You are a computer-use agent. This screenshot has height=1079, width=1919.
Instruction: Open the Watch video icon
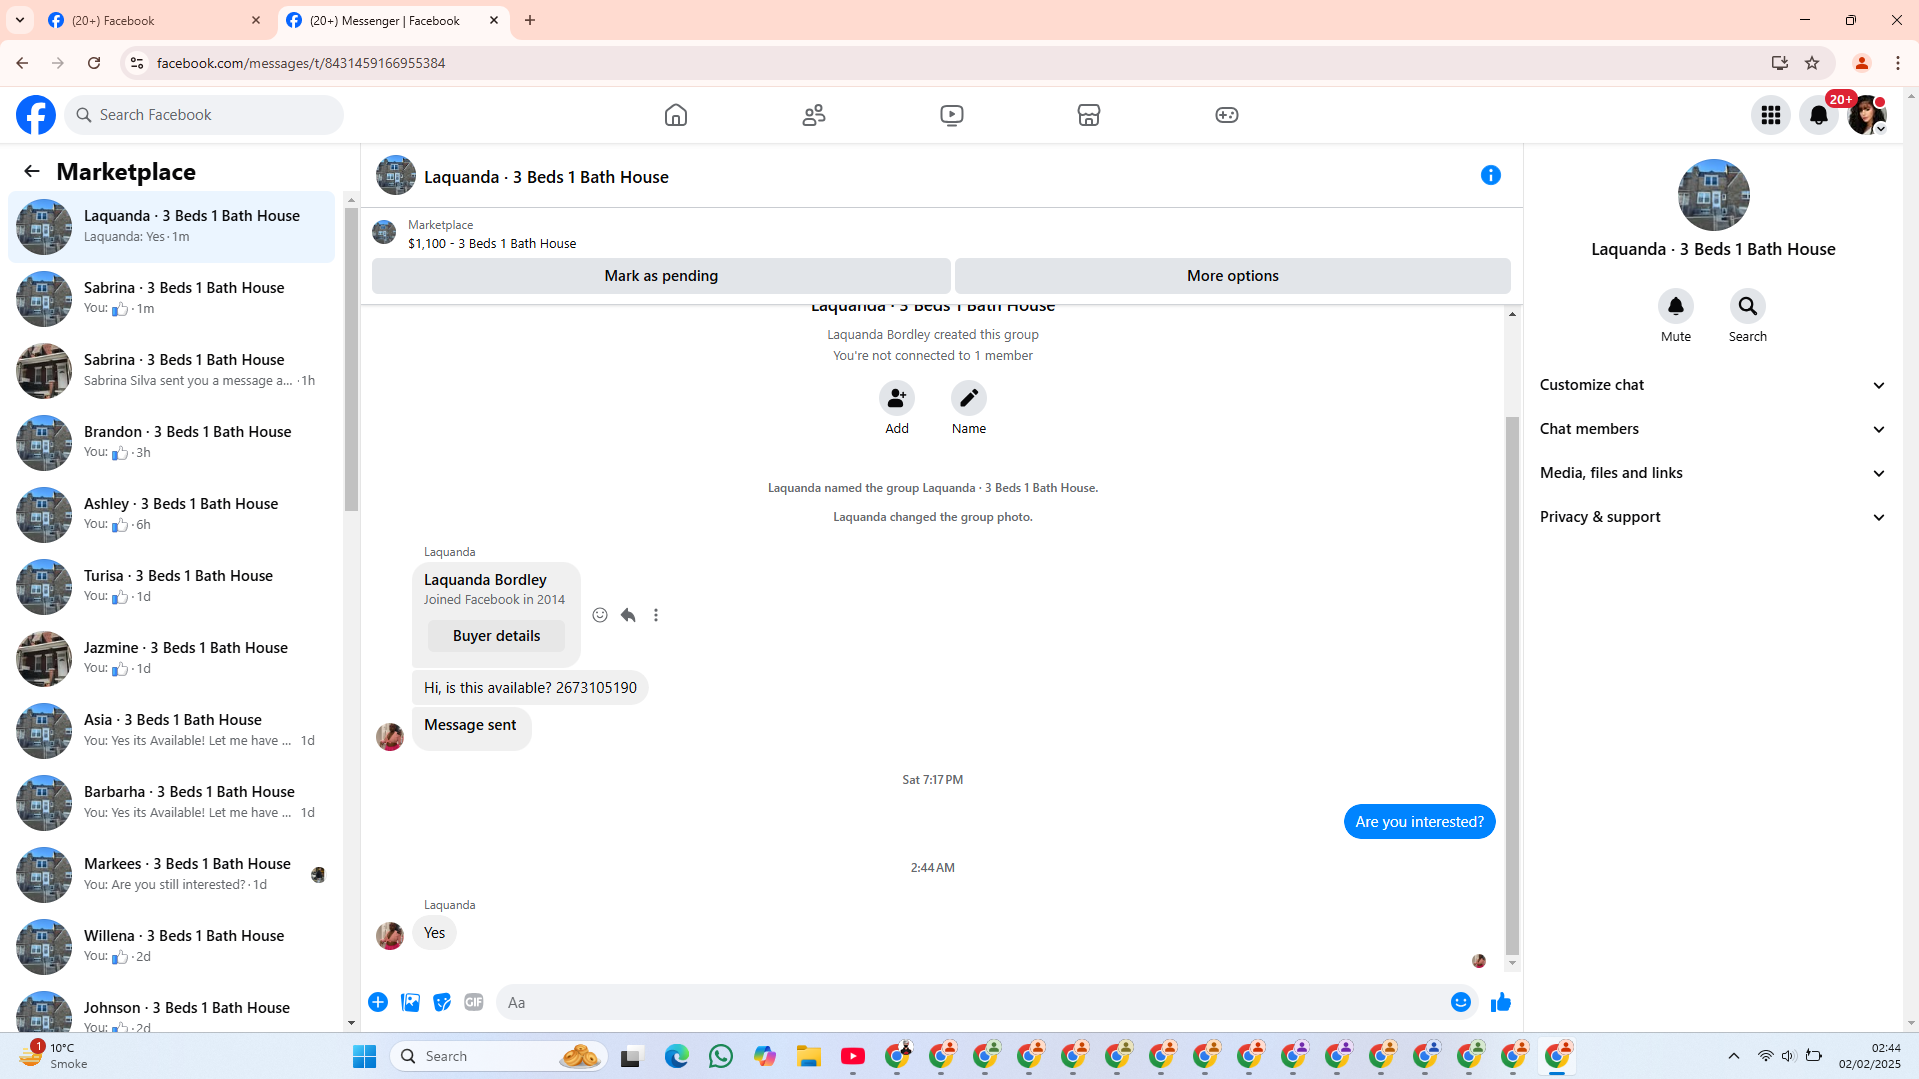click(x=952, y=115)
